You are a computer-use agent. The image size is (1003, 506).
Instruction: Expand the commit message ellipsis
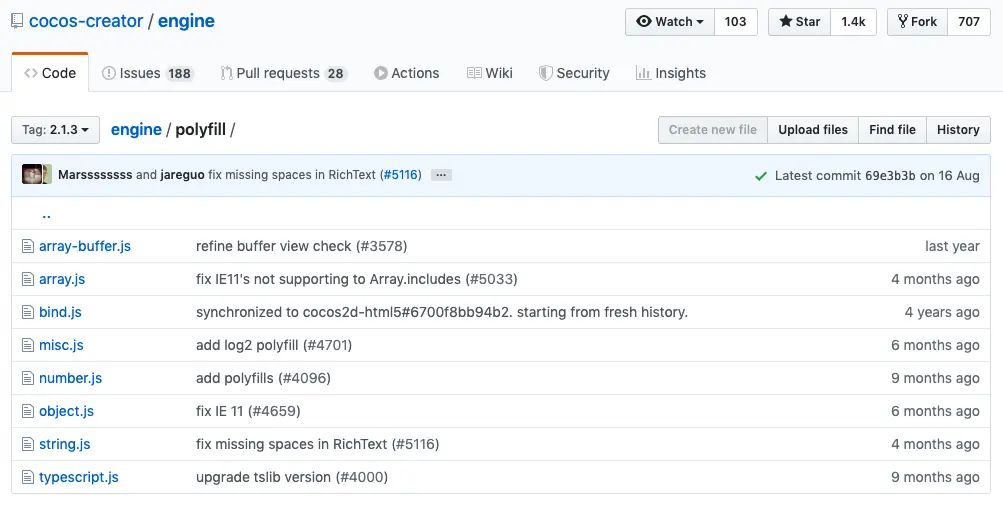pos(441,175)
